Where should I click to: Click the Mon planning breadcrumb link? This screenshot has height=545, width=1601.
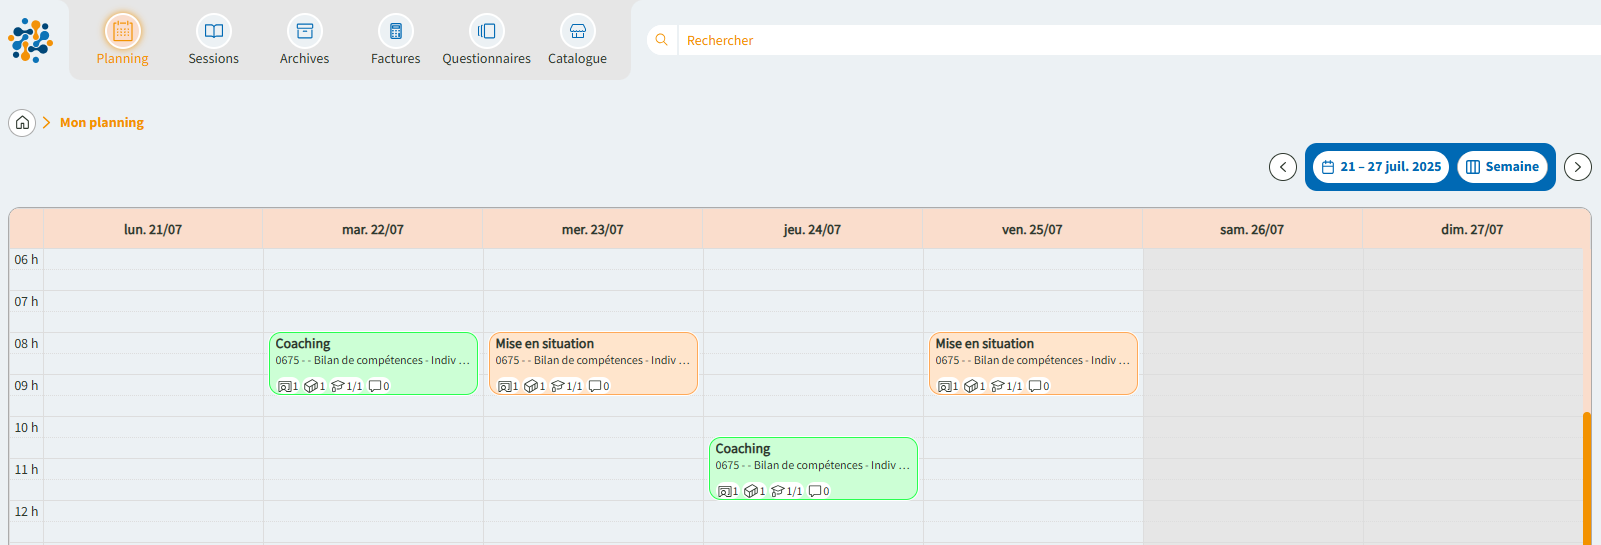coord(102,123)
